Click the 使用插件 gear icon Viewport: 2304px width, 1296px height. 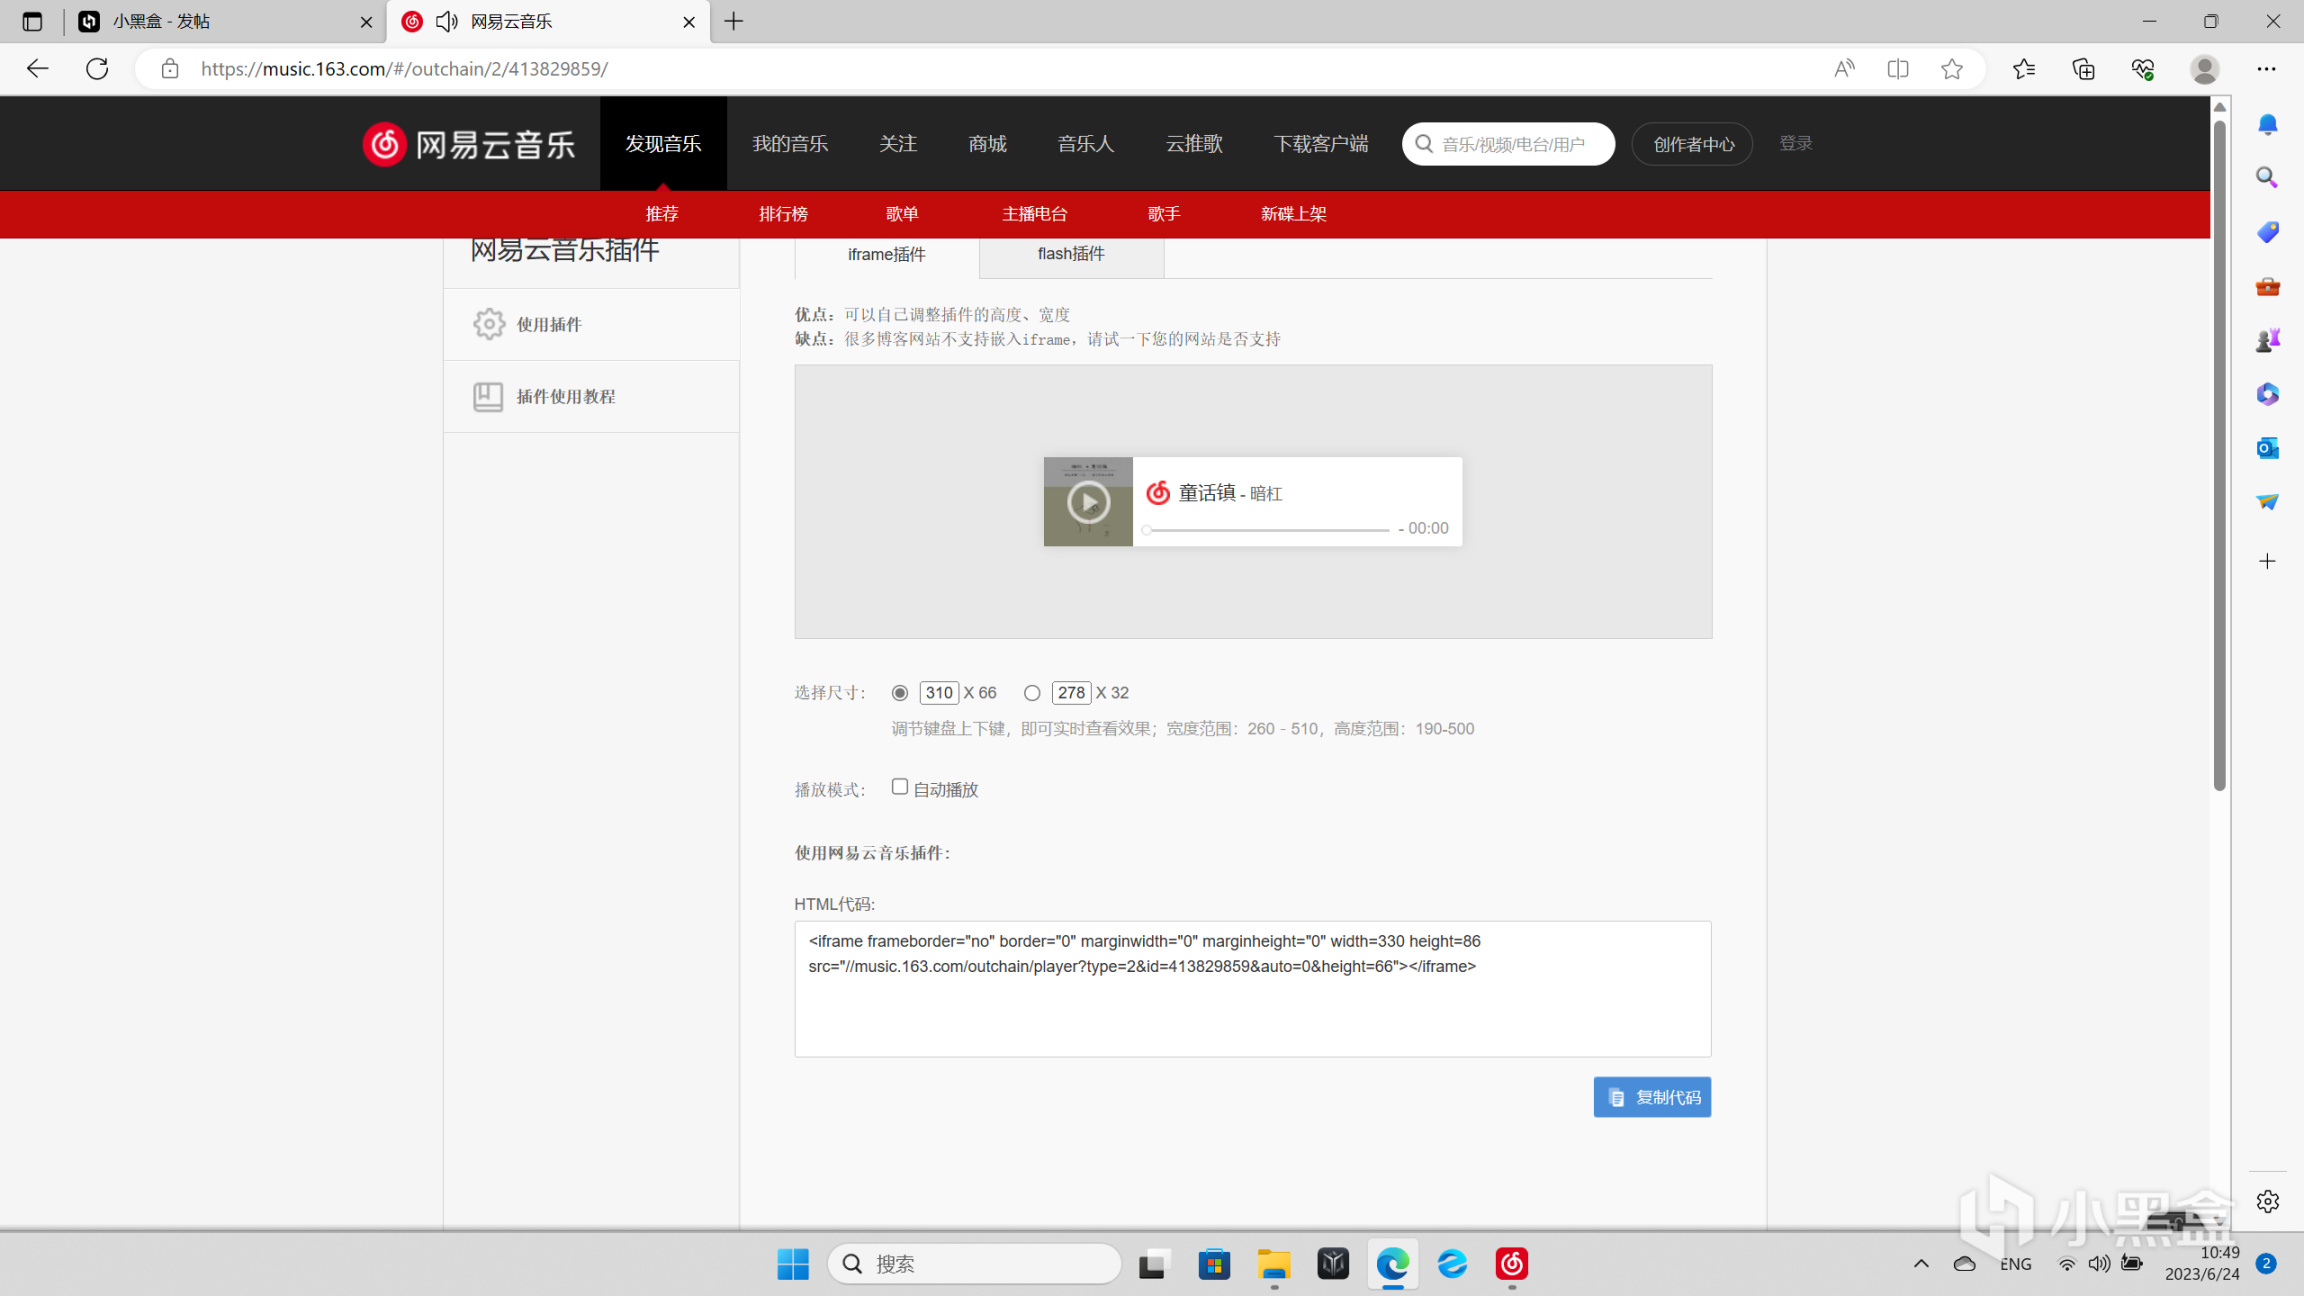[489, 324]
